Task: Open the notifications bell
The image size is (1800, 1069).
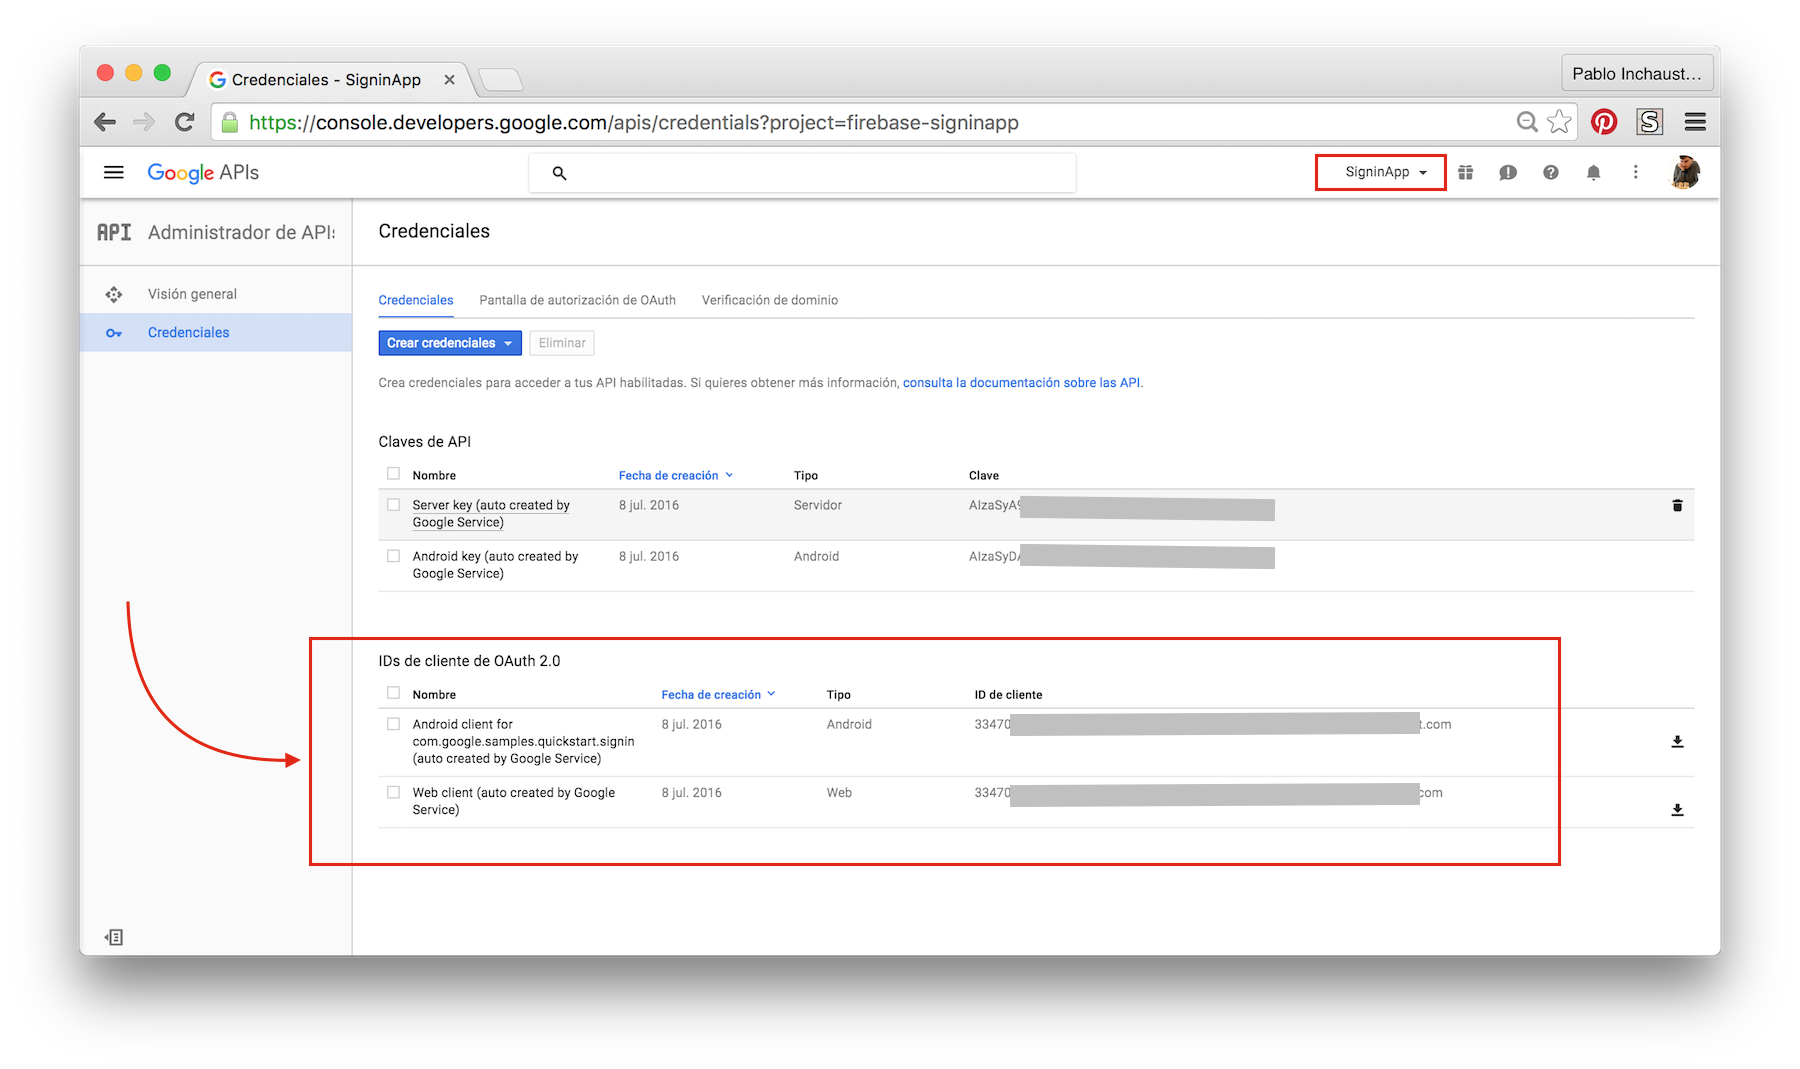Action: coord(1593,172)
